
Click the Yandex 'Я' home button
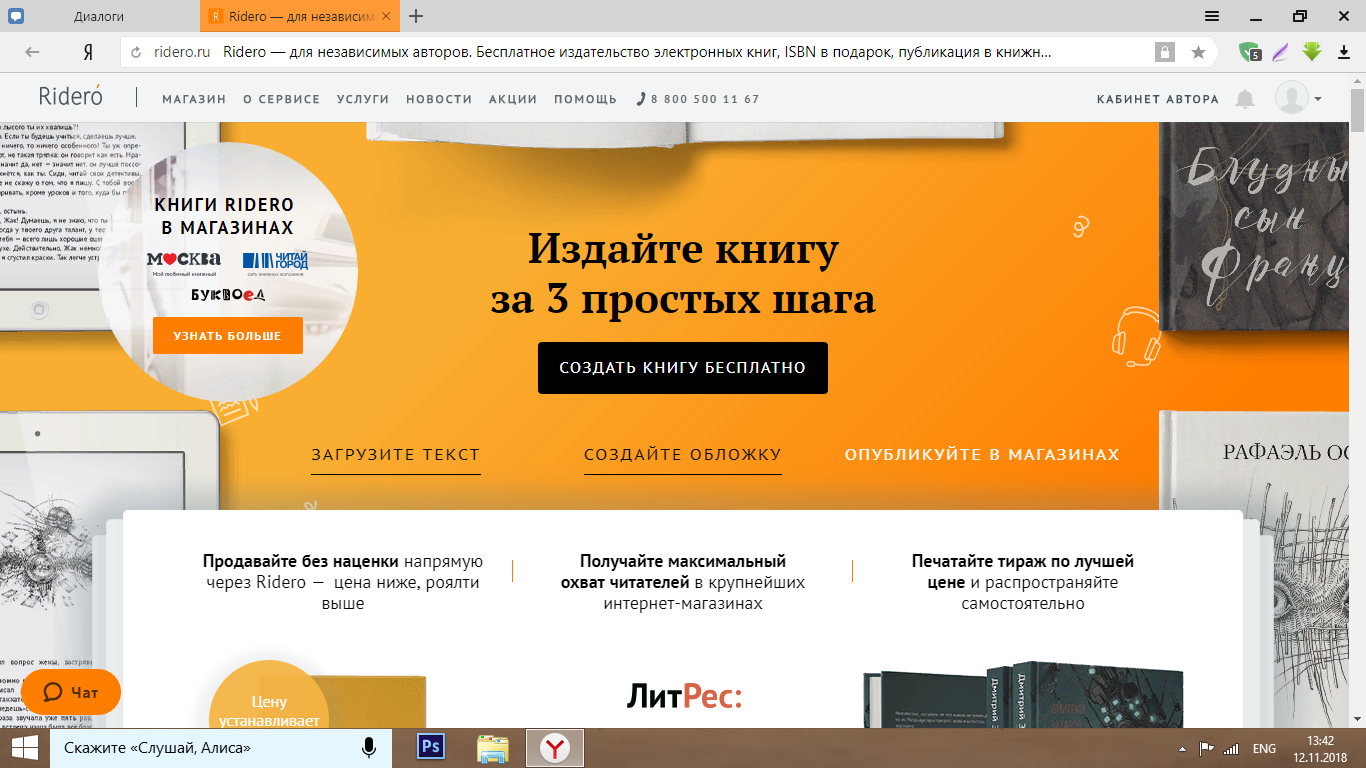pos(88,52)
